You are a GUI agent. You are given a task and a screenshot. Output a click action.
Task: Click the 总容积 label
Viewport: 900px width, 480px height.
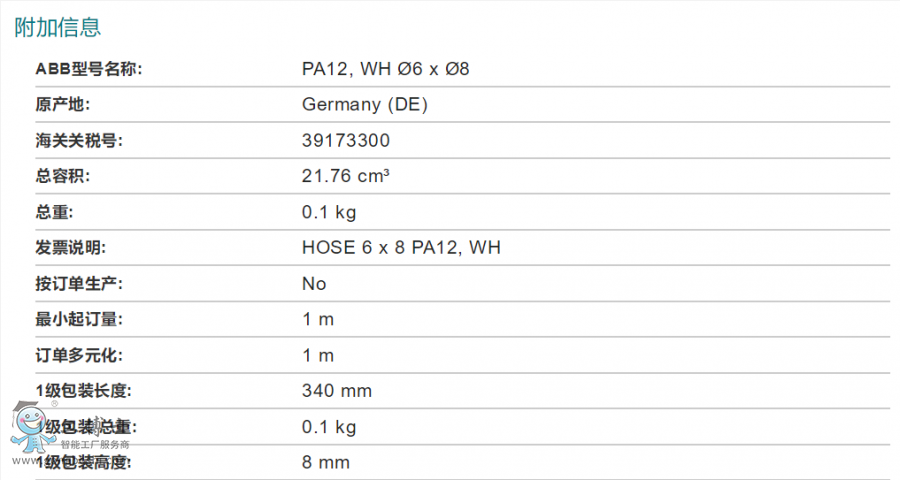(63, 176)
